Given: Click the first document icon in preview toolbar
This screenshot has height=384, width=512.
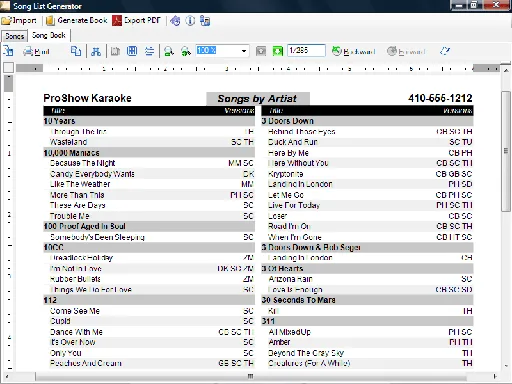Looking at the screenshot, I should [8, 51].
